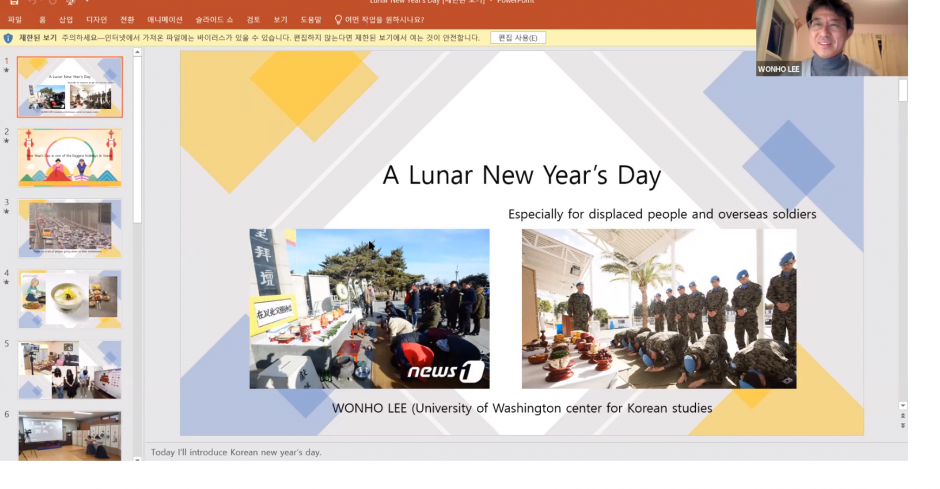Click the thumbnail panel scrollbar thumb
Image resolution: width=940 pixels, height=489 pixels.
coord(137,140)
